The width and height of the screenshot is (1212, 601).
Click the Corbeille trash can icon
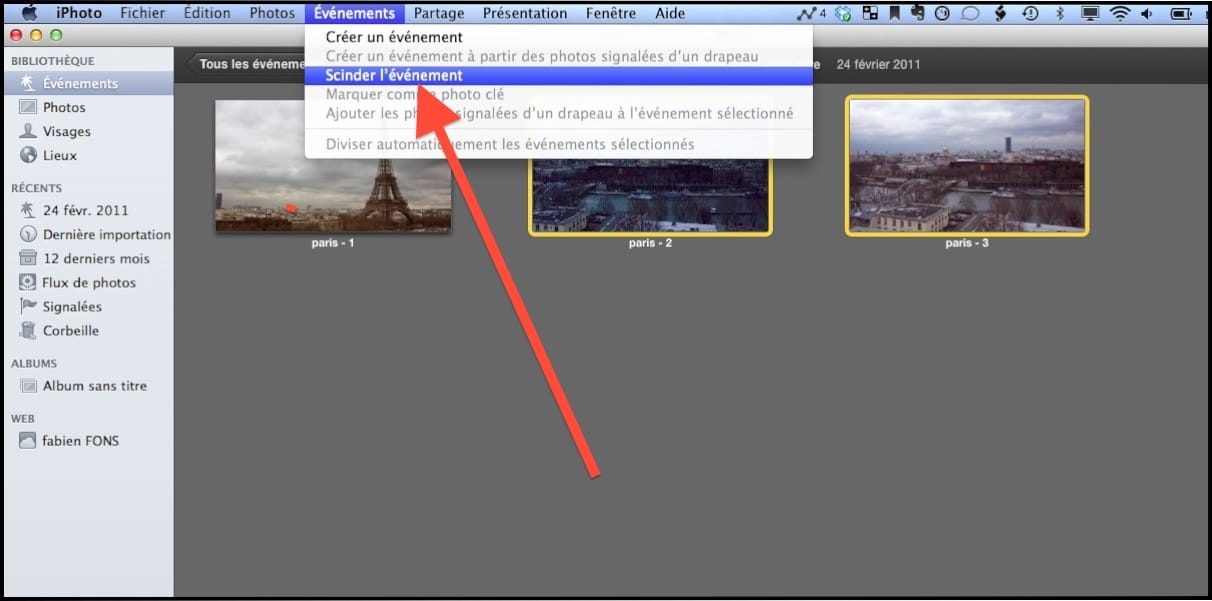27,330
